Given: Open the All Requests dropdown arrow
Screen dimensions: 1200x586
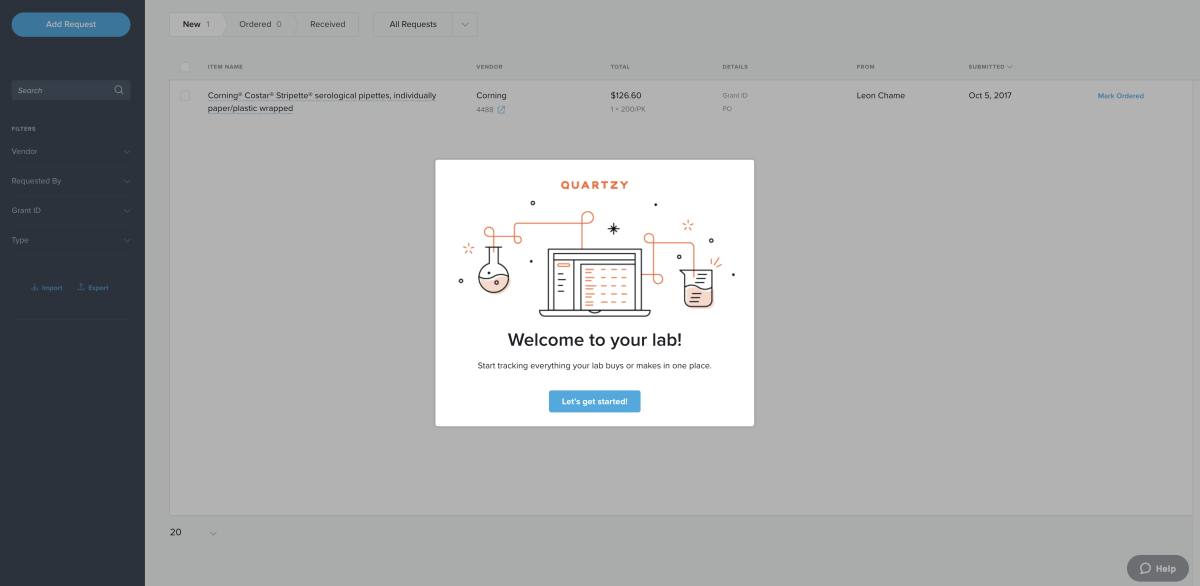Looking at the screenshot, I should point(465,24).
